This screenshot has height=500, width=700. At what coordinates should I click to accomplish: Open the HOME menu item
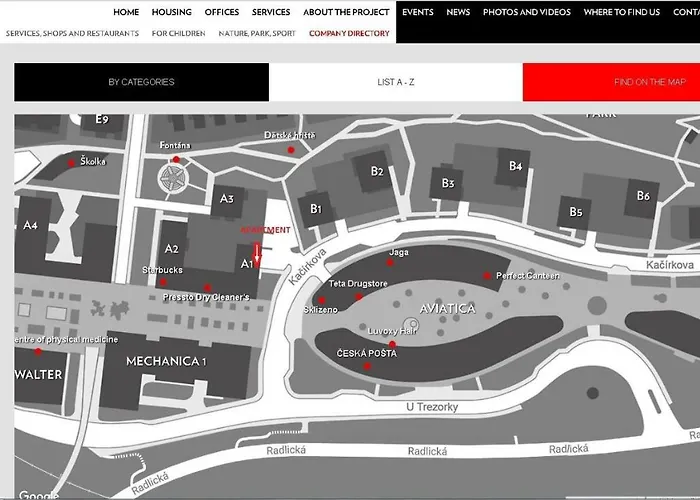126,12
